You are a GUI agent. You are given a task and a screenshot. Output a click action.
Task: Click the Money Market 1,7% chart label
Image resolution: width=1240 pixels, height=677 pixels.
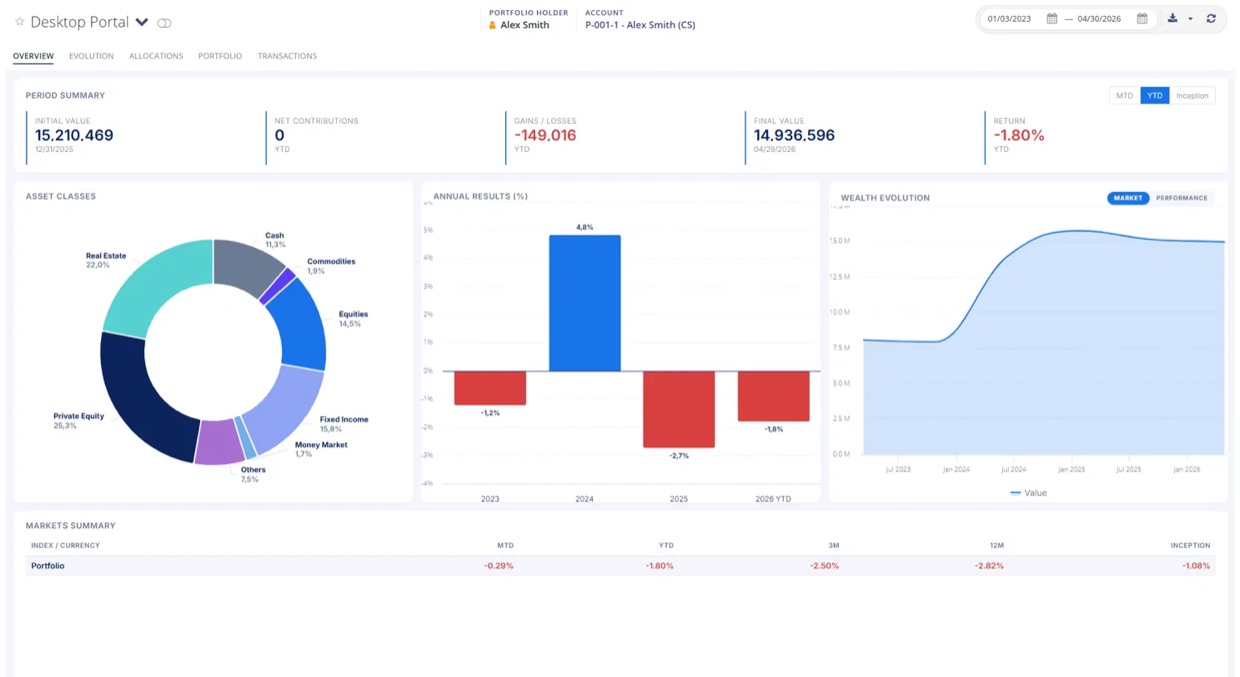pyautogui.click(x=321, y=449)
